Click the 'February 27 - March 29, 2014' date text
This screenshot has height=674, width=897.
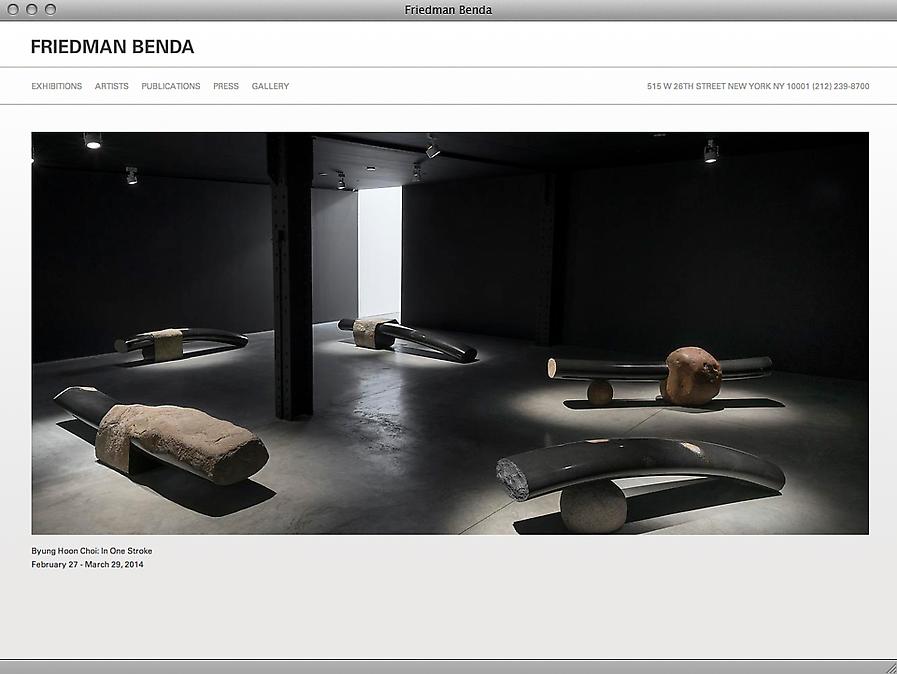(87, 564)
